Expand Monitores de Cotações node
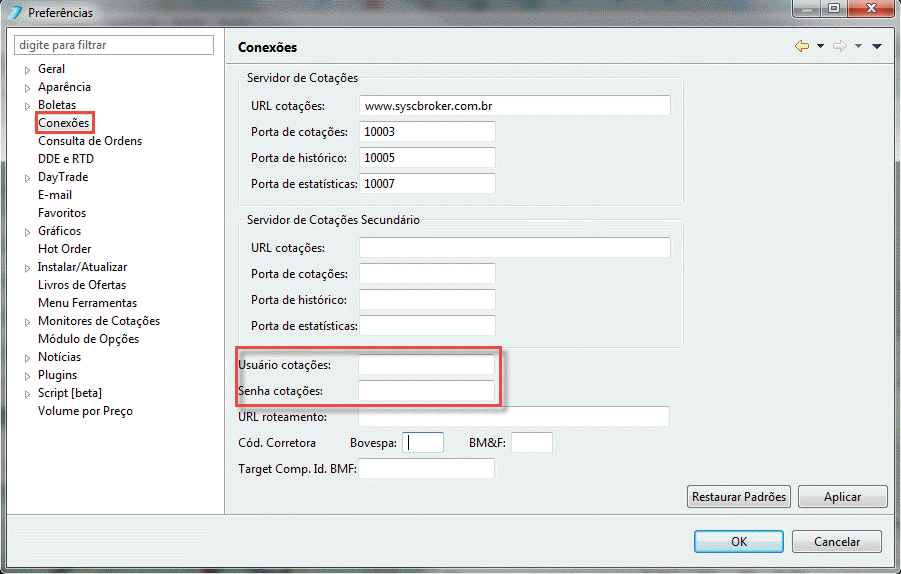The height and width of the screenshot is (574, 901). (x=27, y=322)
